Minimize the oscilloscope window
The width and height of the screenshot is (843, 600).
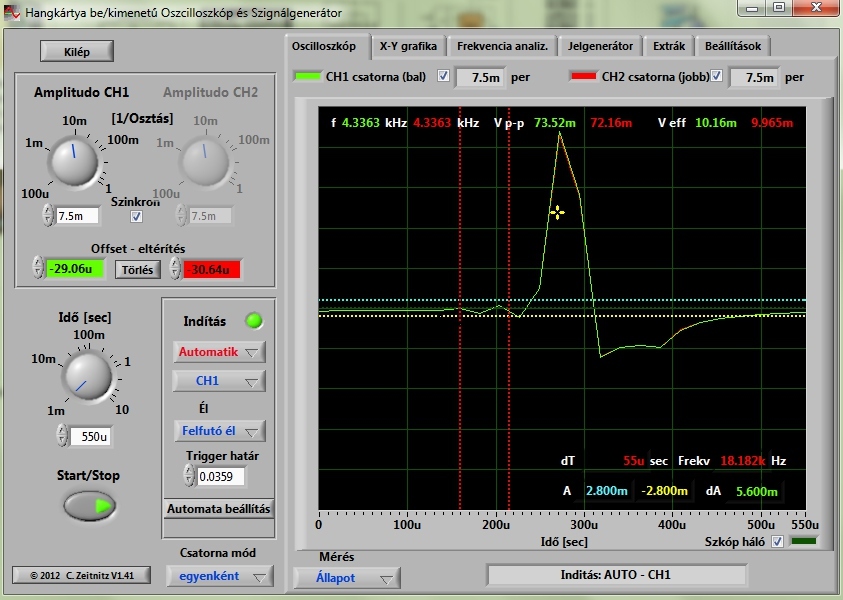752,8
